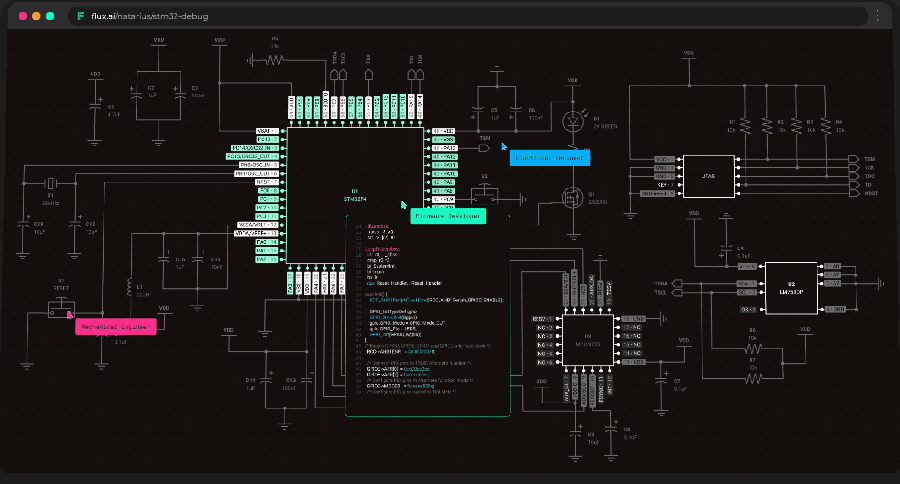Screen dimensions: 900x484
Task: Select the top resistor connected to ground
Action: pyautogui.click(x=275, y=60)
